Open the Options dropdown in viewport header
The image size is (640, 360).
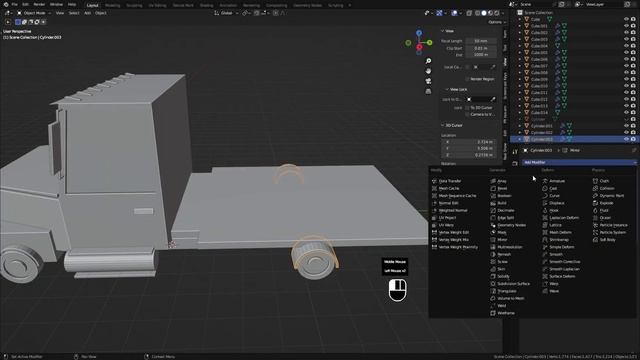coord(497,22)
